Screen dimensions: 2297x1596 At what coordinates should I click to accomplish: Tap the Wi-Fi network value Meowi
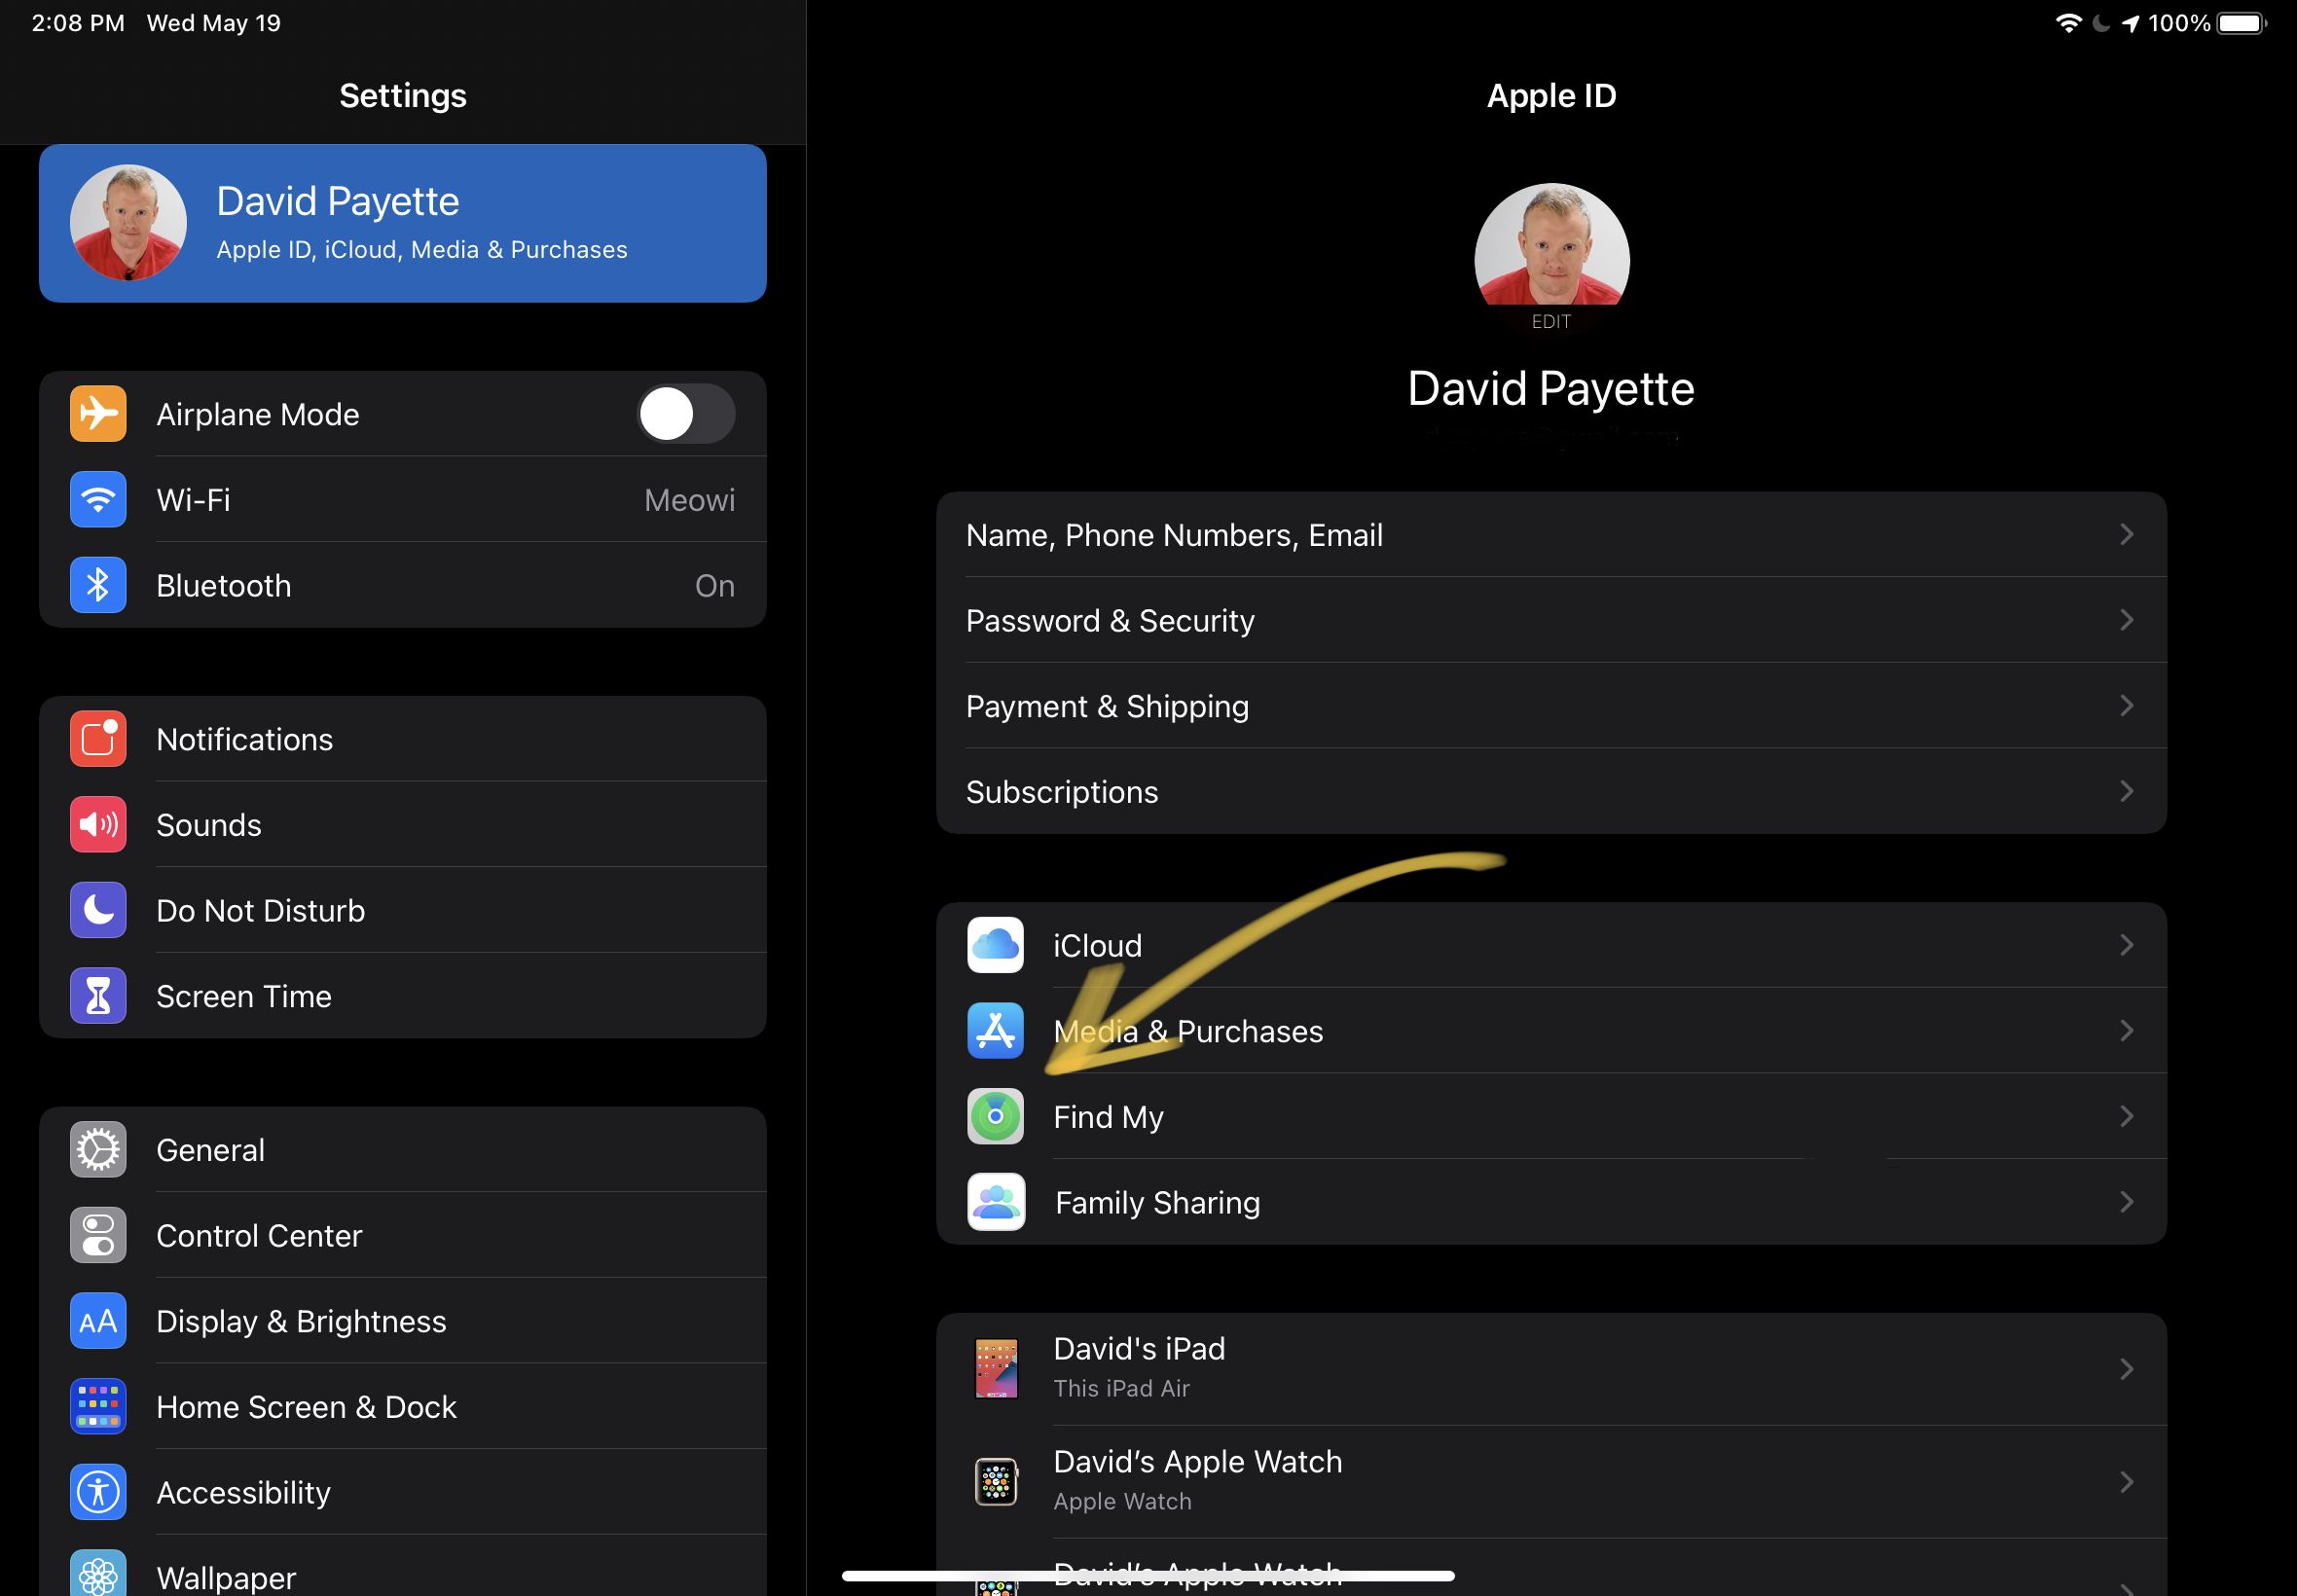[x=689, y=500]
